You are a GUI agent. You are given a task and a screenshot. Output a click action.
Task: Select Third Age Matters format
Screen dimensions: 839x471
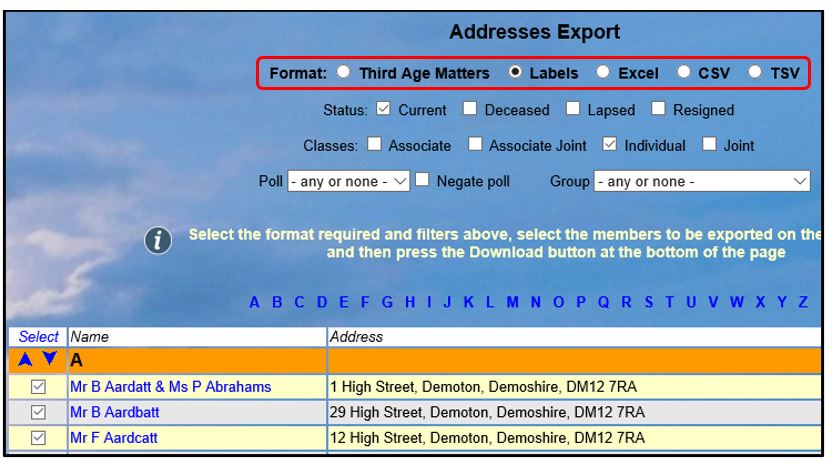[344, 73]
